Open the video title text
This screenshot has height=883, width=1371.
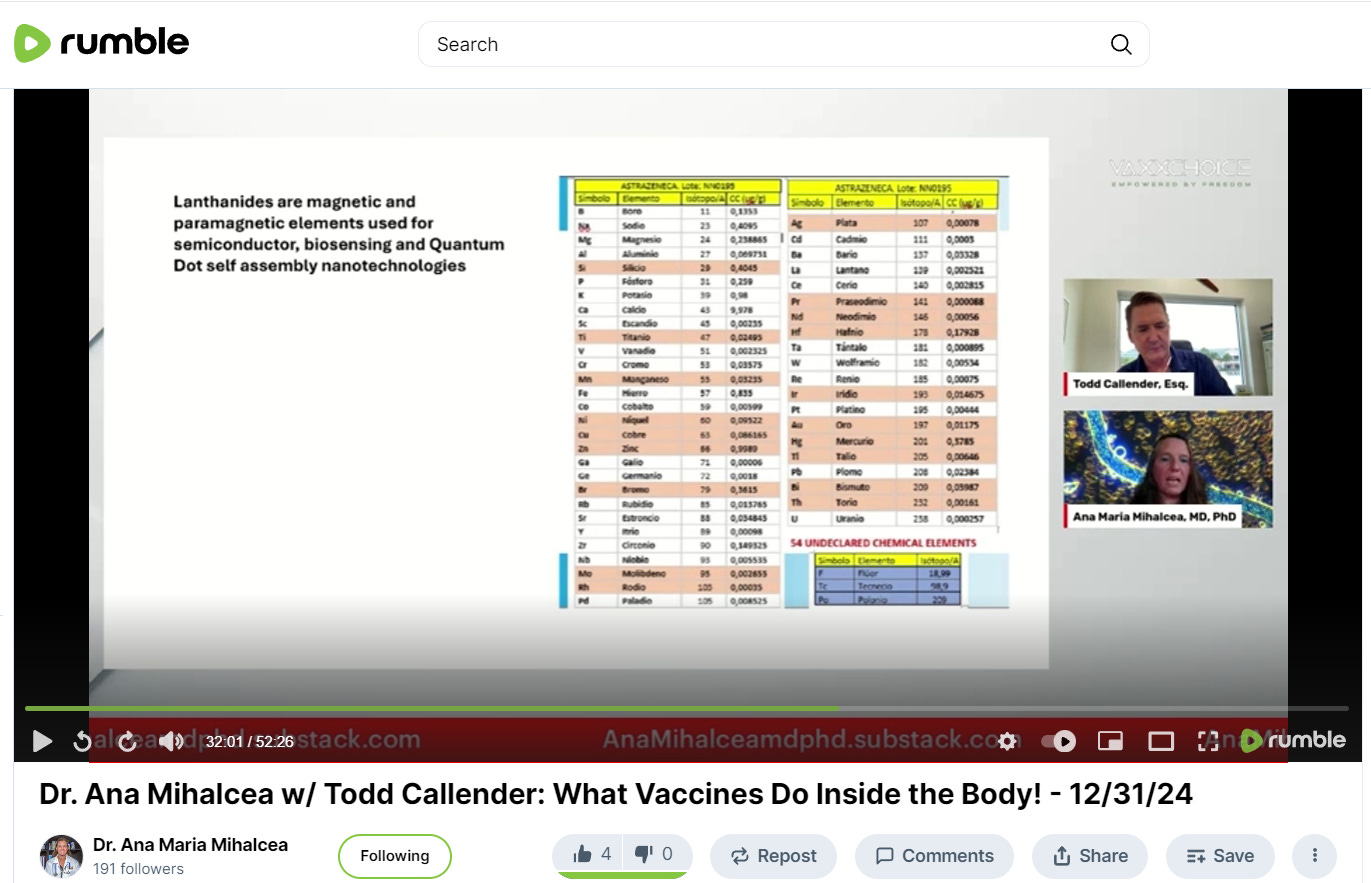pyautogui.click(x=616, y=794)
